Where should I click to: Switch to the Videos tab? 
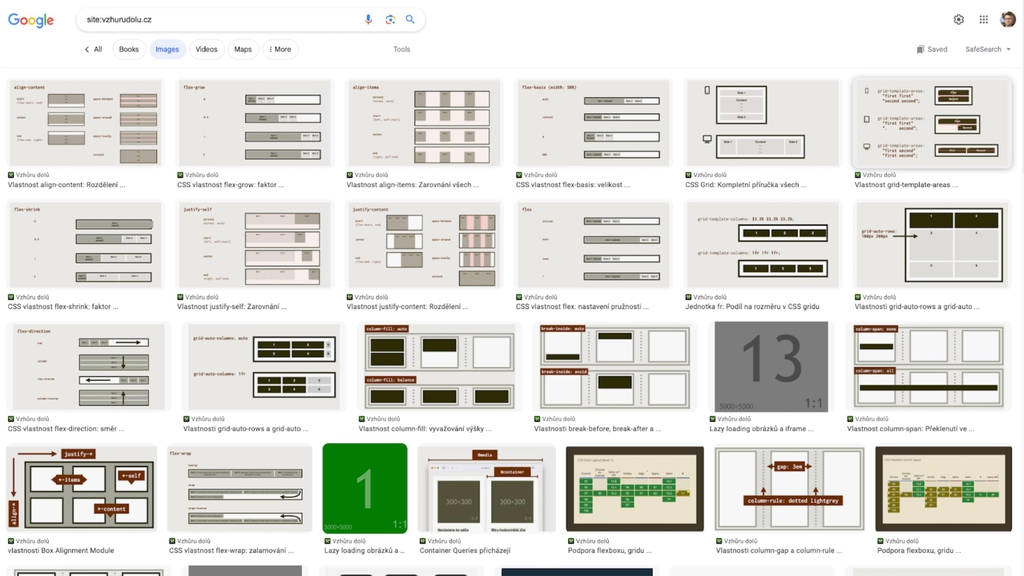click(206, 49)
